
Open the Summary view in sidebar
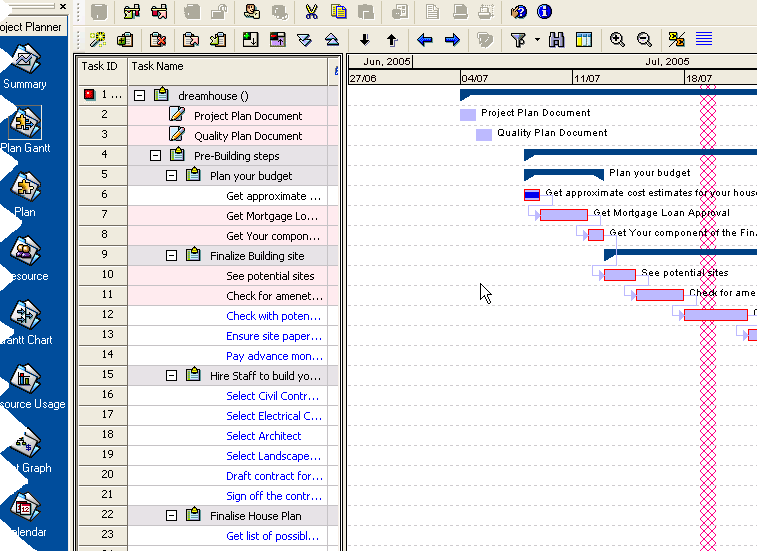pos(24,66)
